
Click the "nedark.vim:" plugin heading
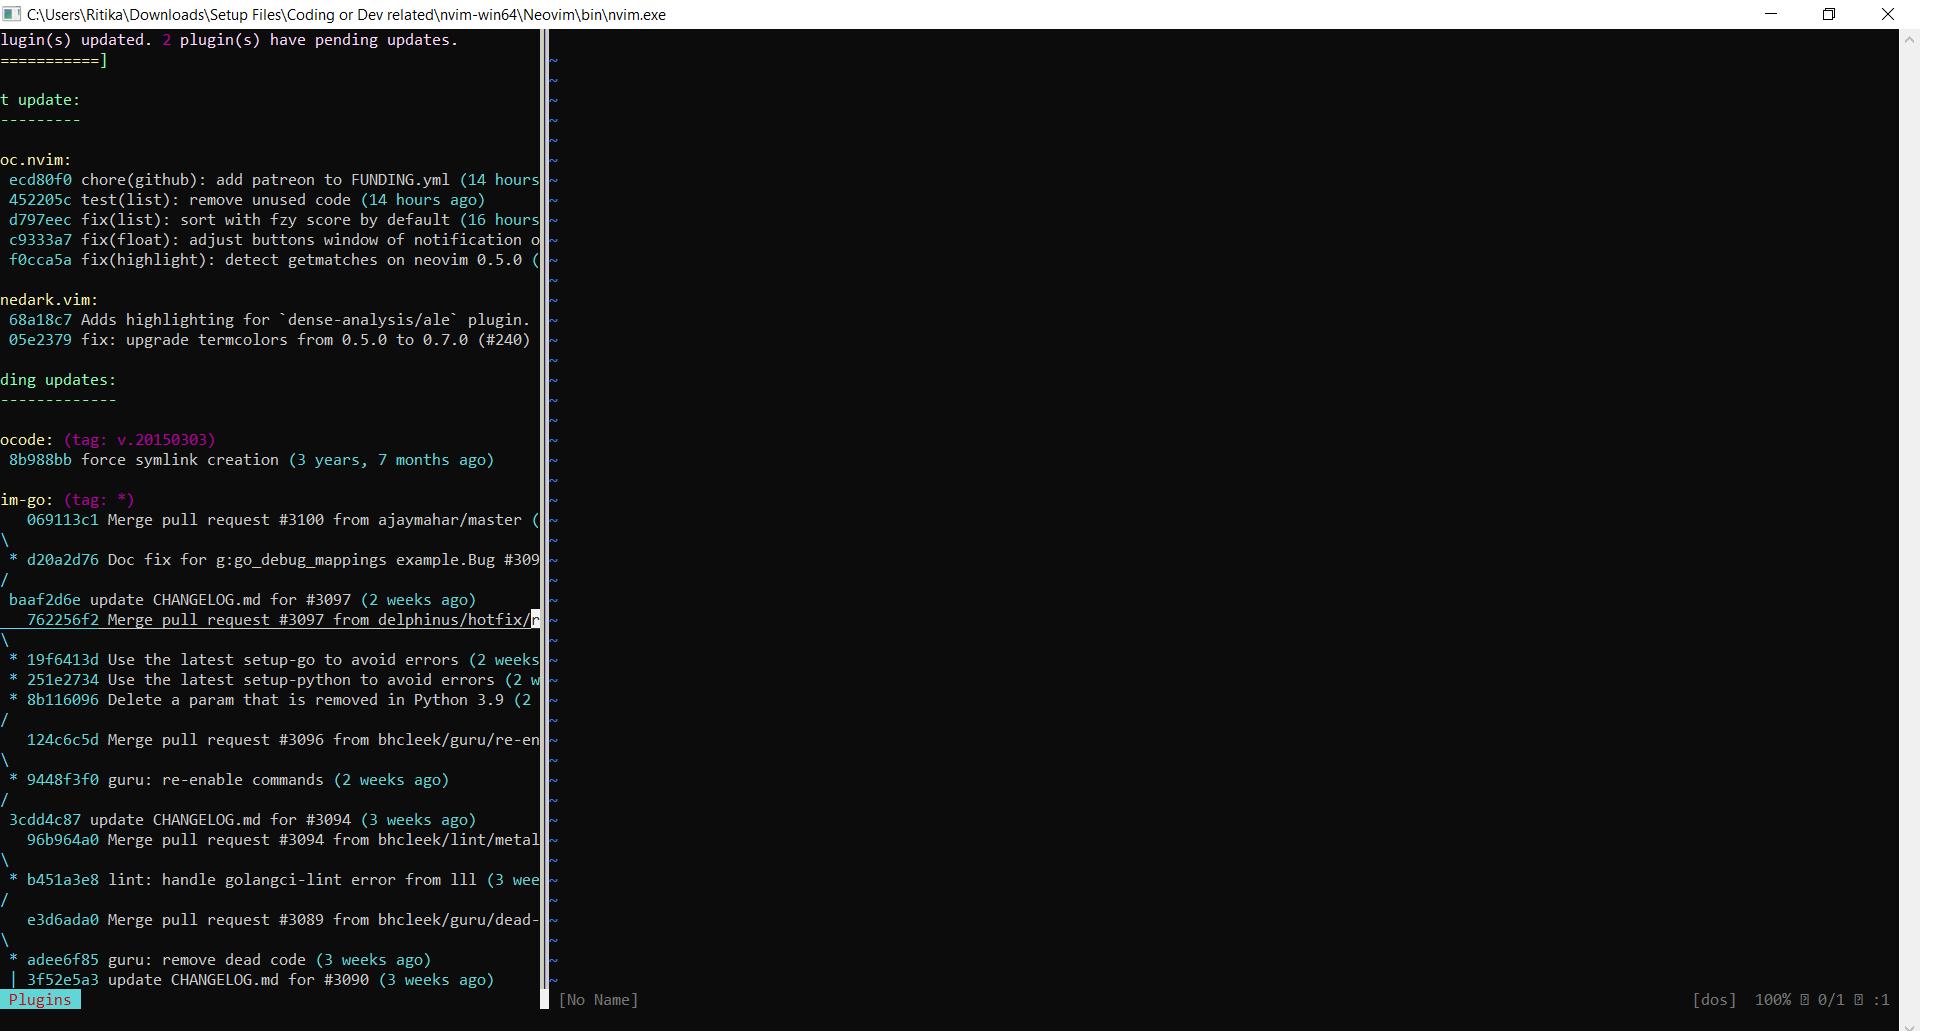click(49, 300)
